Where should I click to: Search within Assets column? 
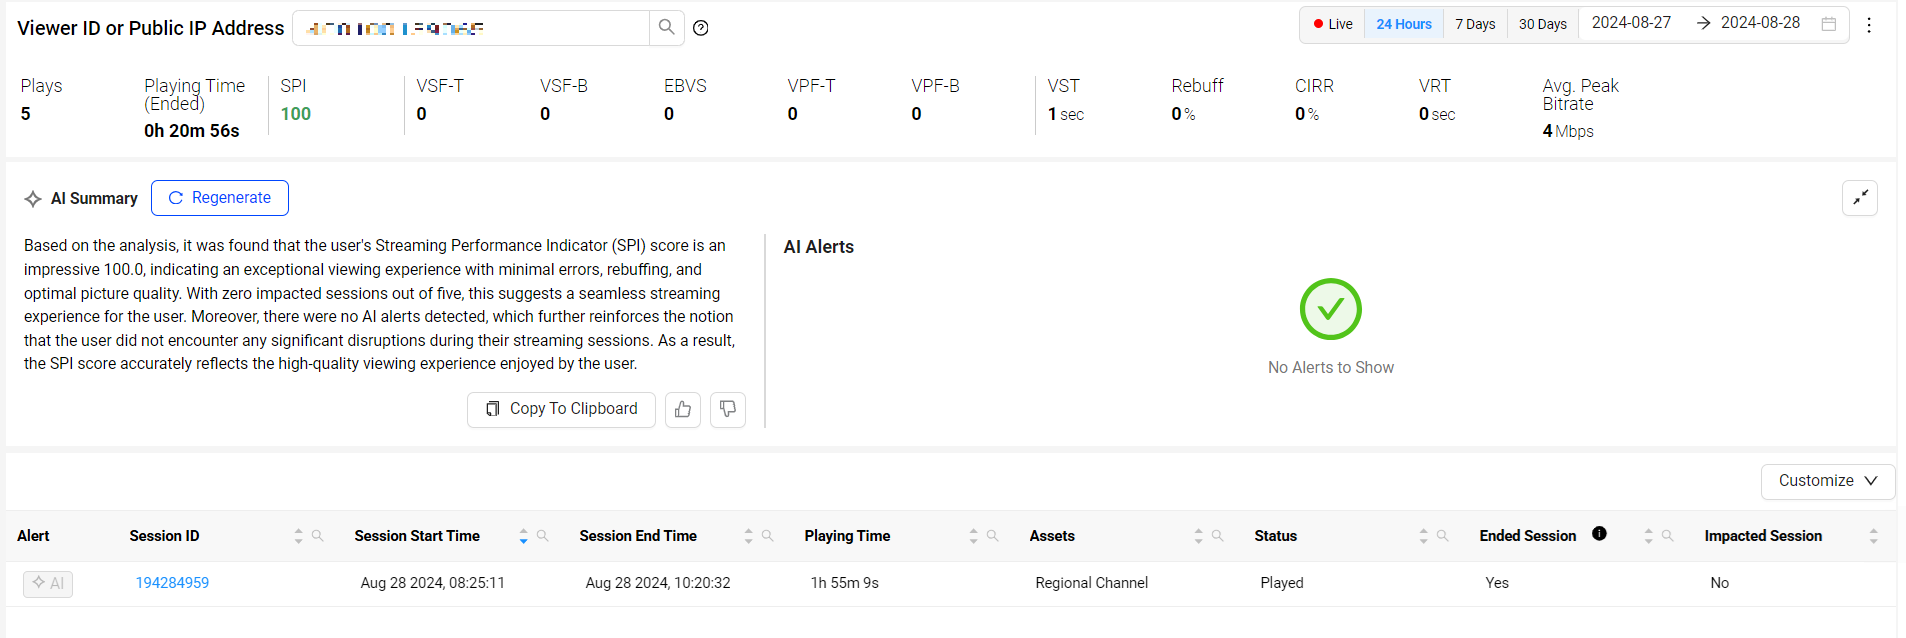(x=1218, y=536)
